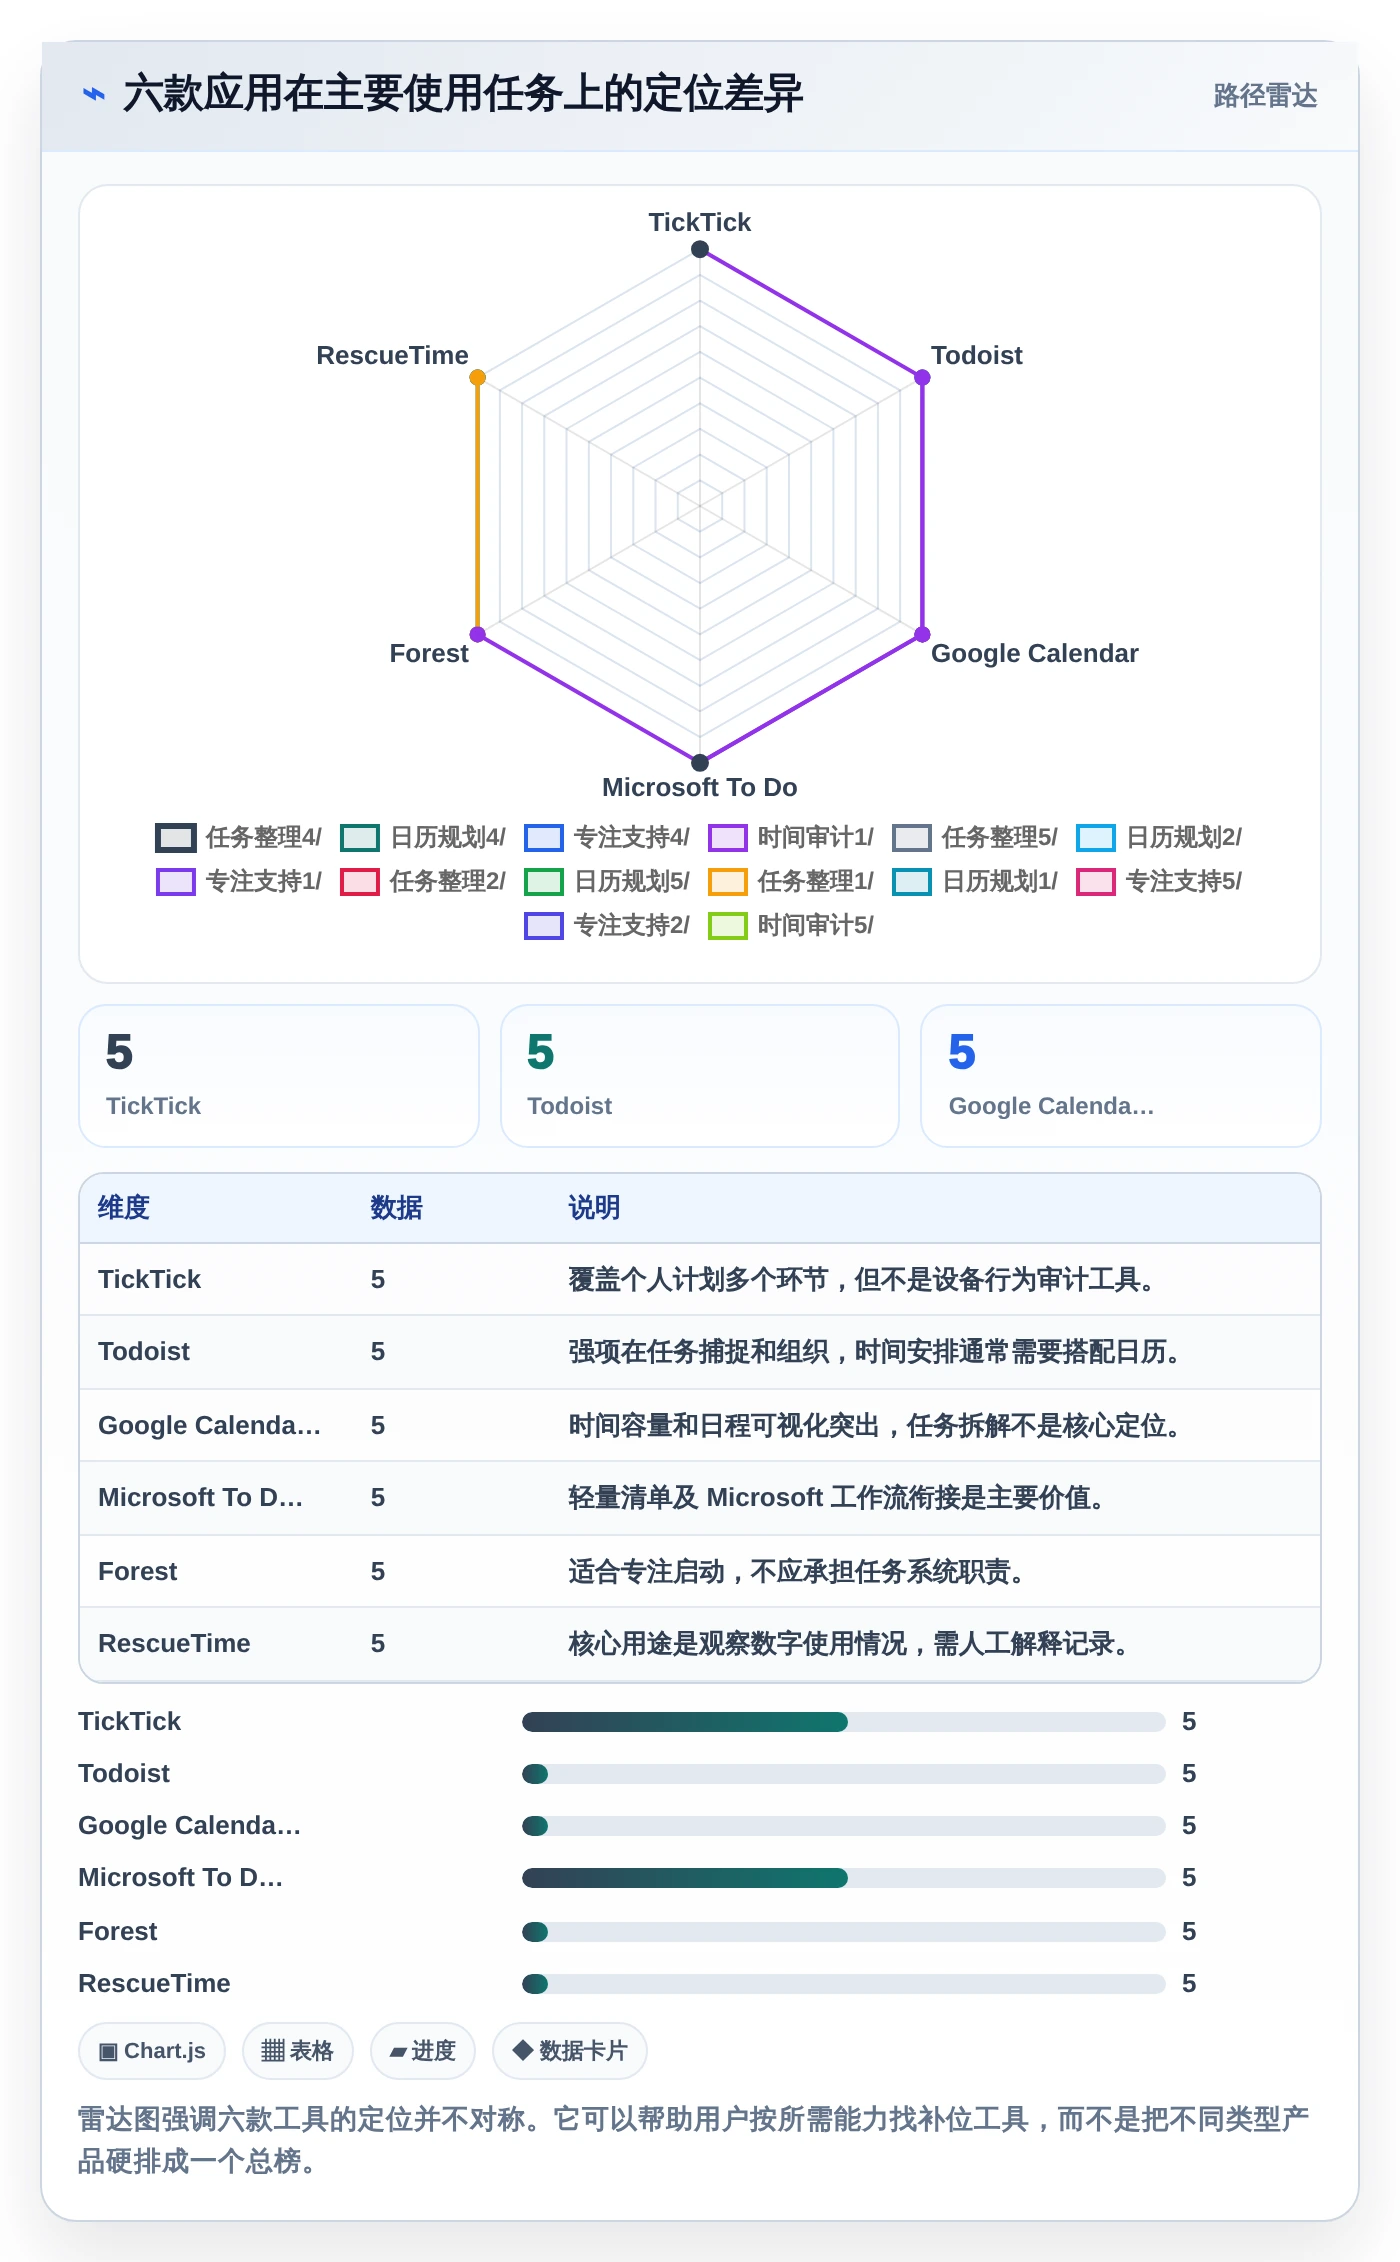The height and width of the screenshot is (2262, 1400).
Task: Click the Forest progress bar
Action: 844,1931
